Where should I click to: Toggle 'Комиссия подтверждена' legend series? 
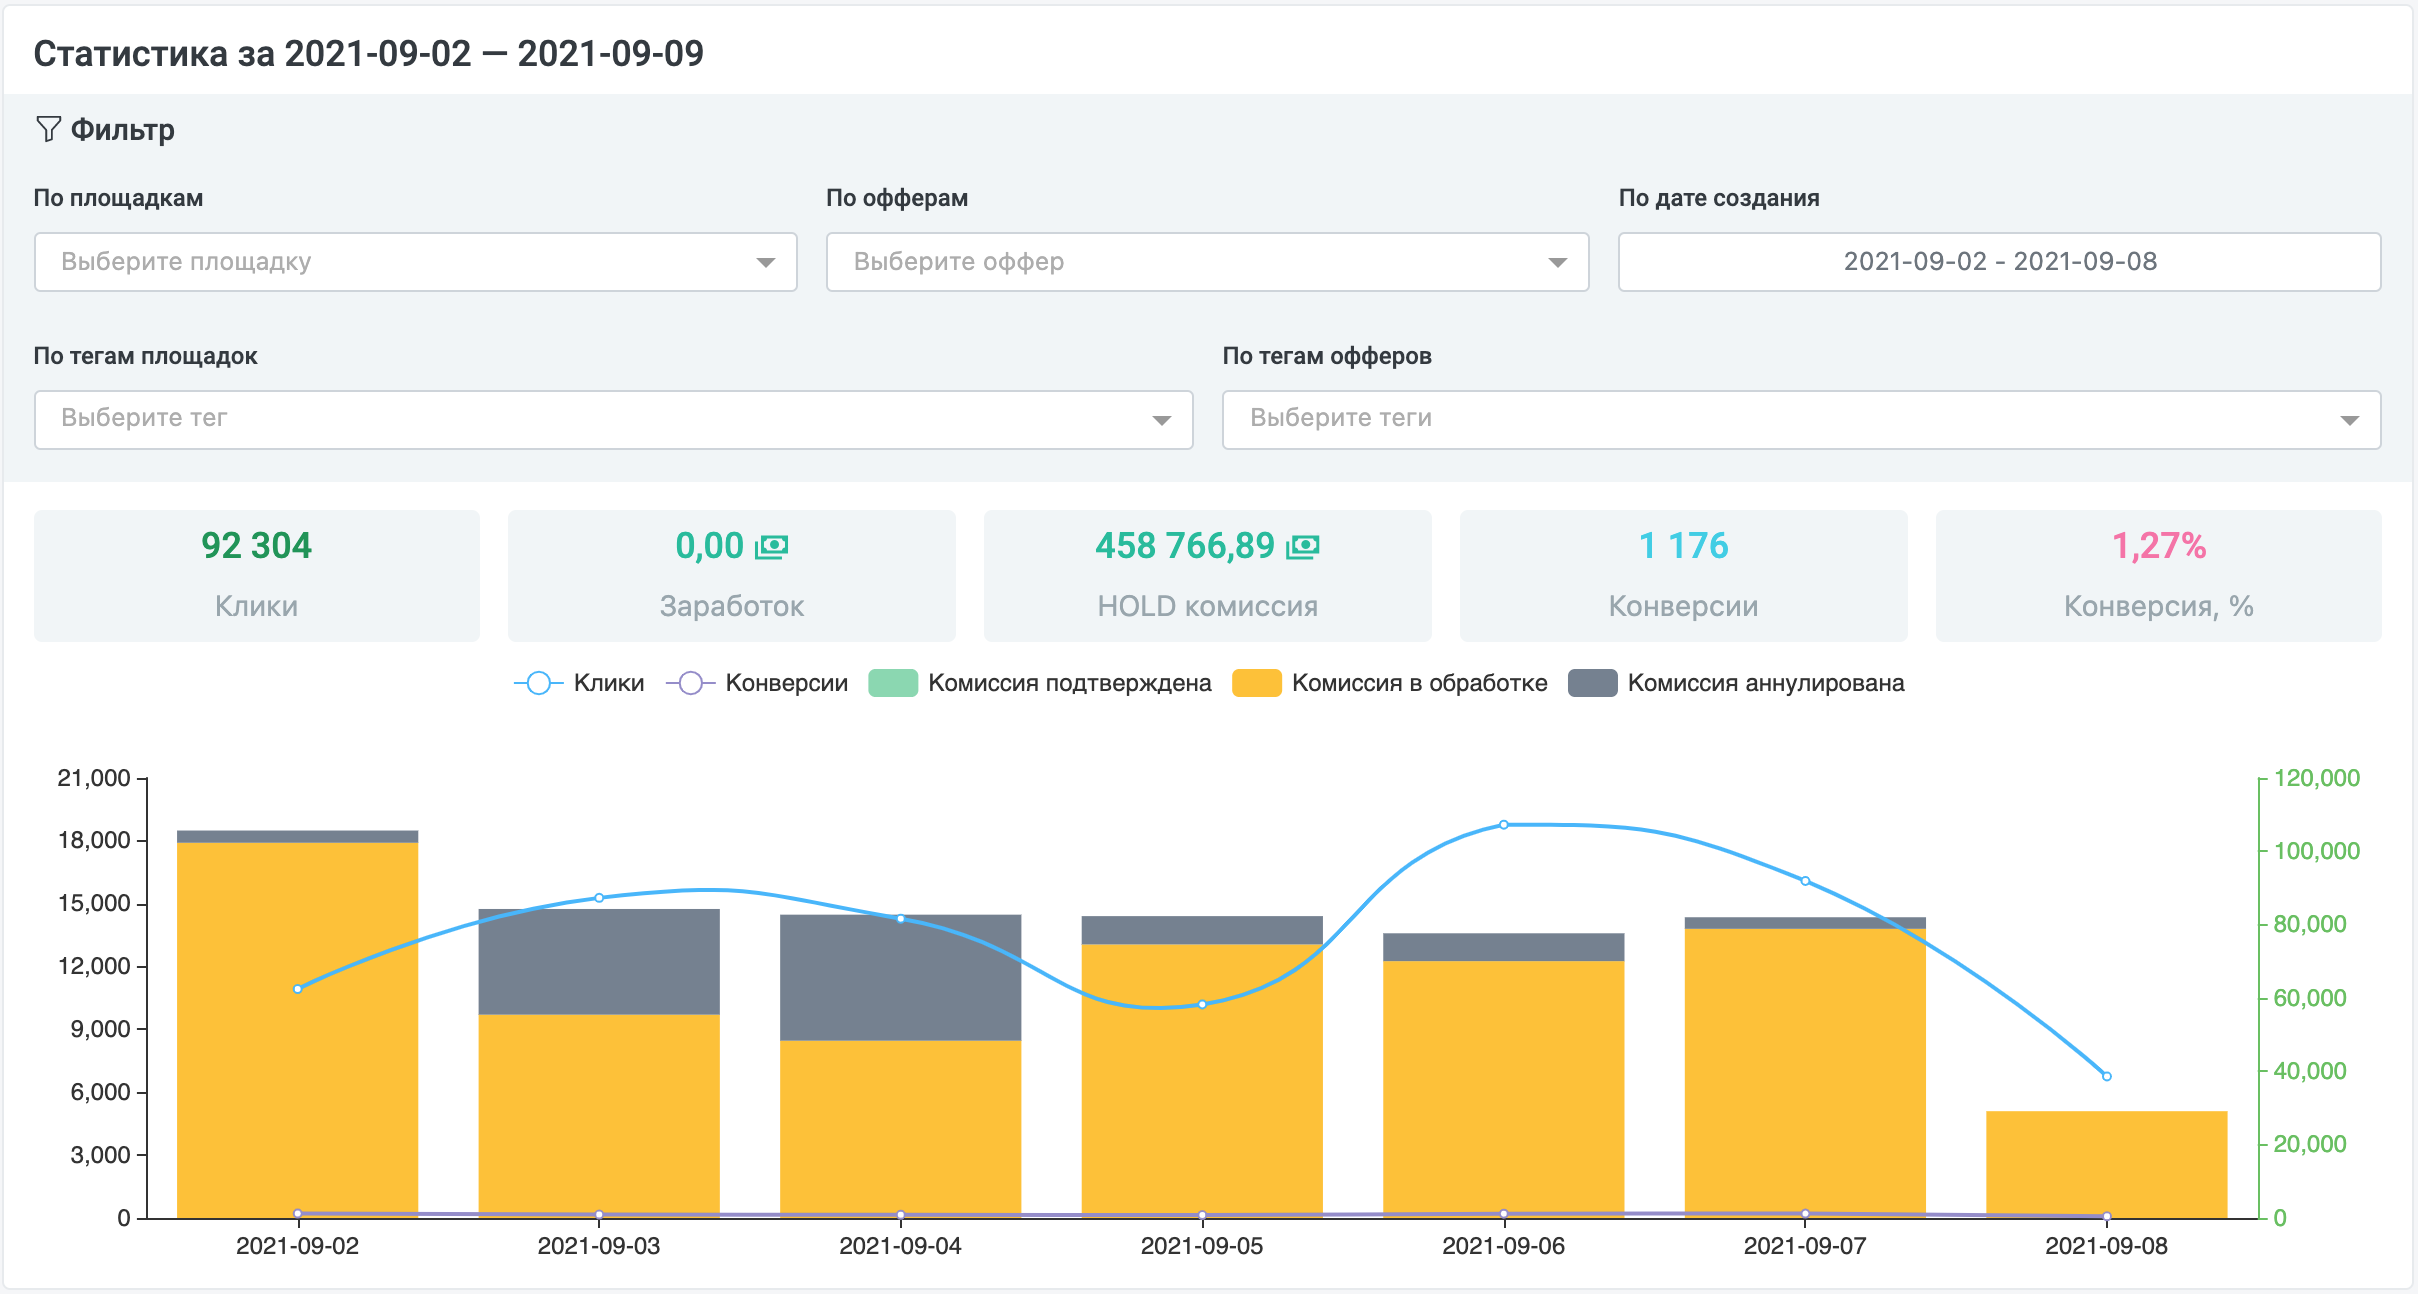click(x=1040, y=683)
